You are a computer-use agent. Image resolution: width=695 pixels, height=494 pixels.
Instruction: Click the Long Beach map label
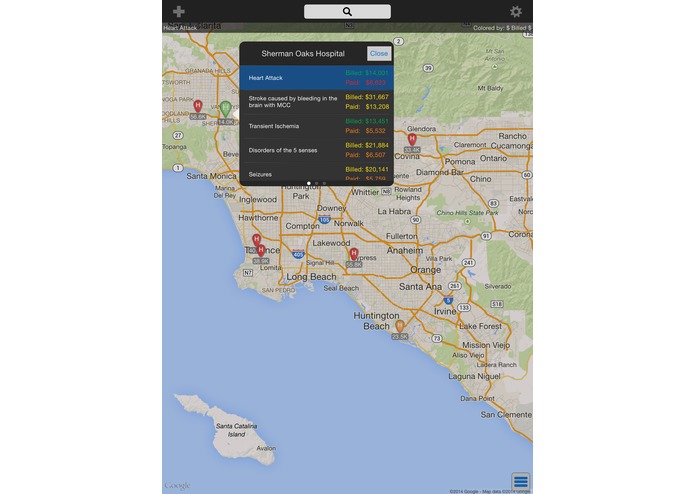pyautogui.click(x=311, y=277)
